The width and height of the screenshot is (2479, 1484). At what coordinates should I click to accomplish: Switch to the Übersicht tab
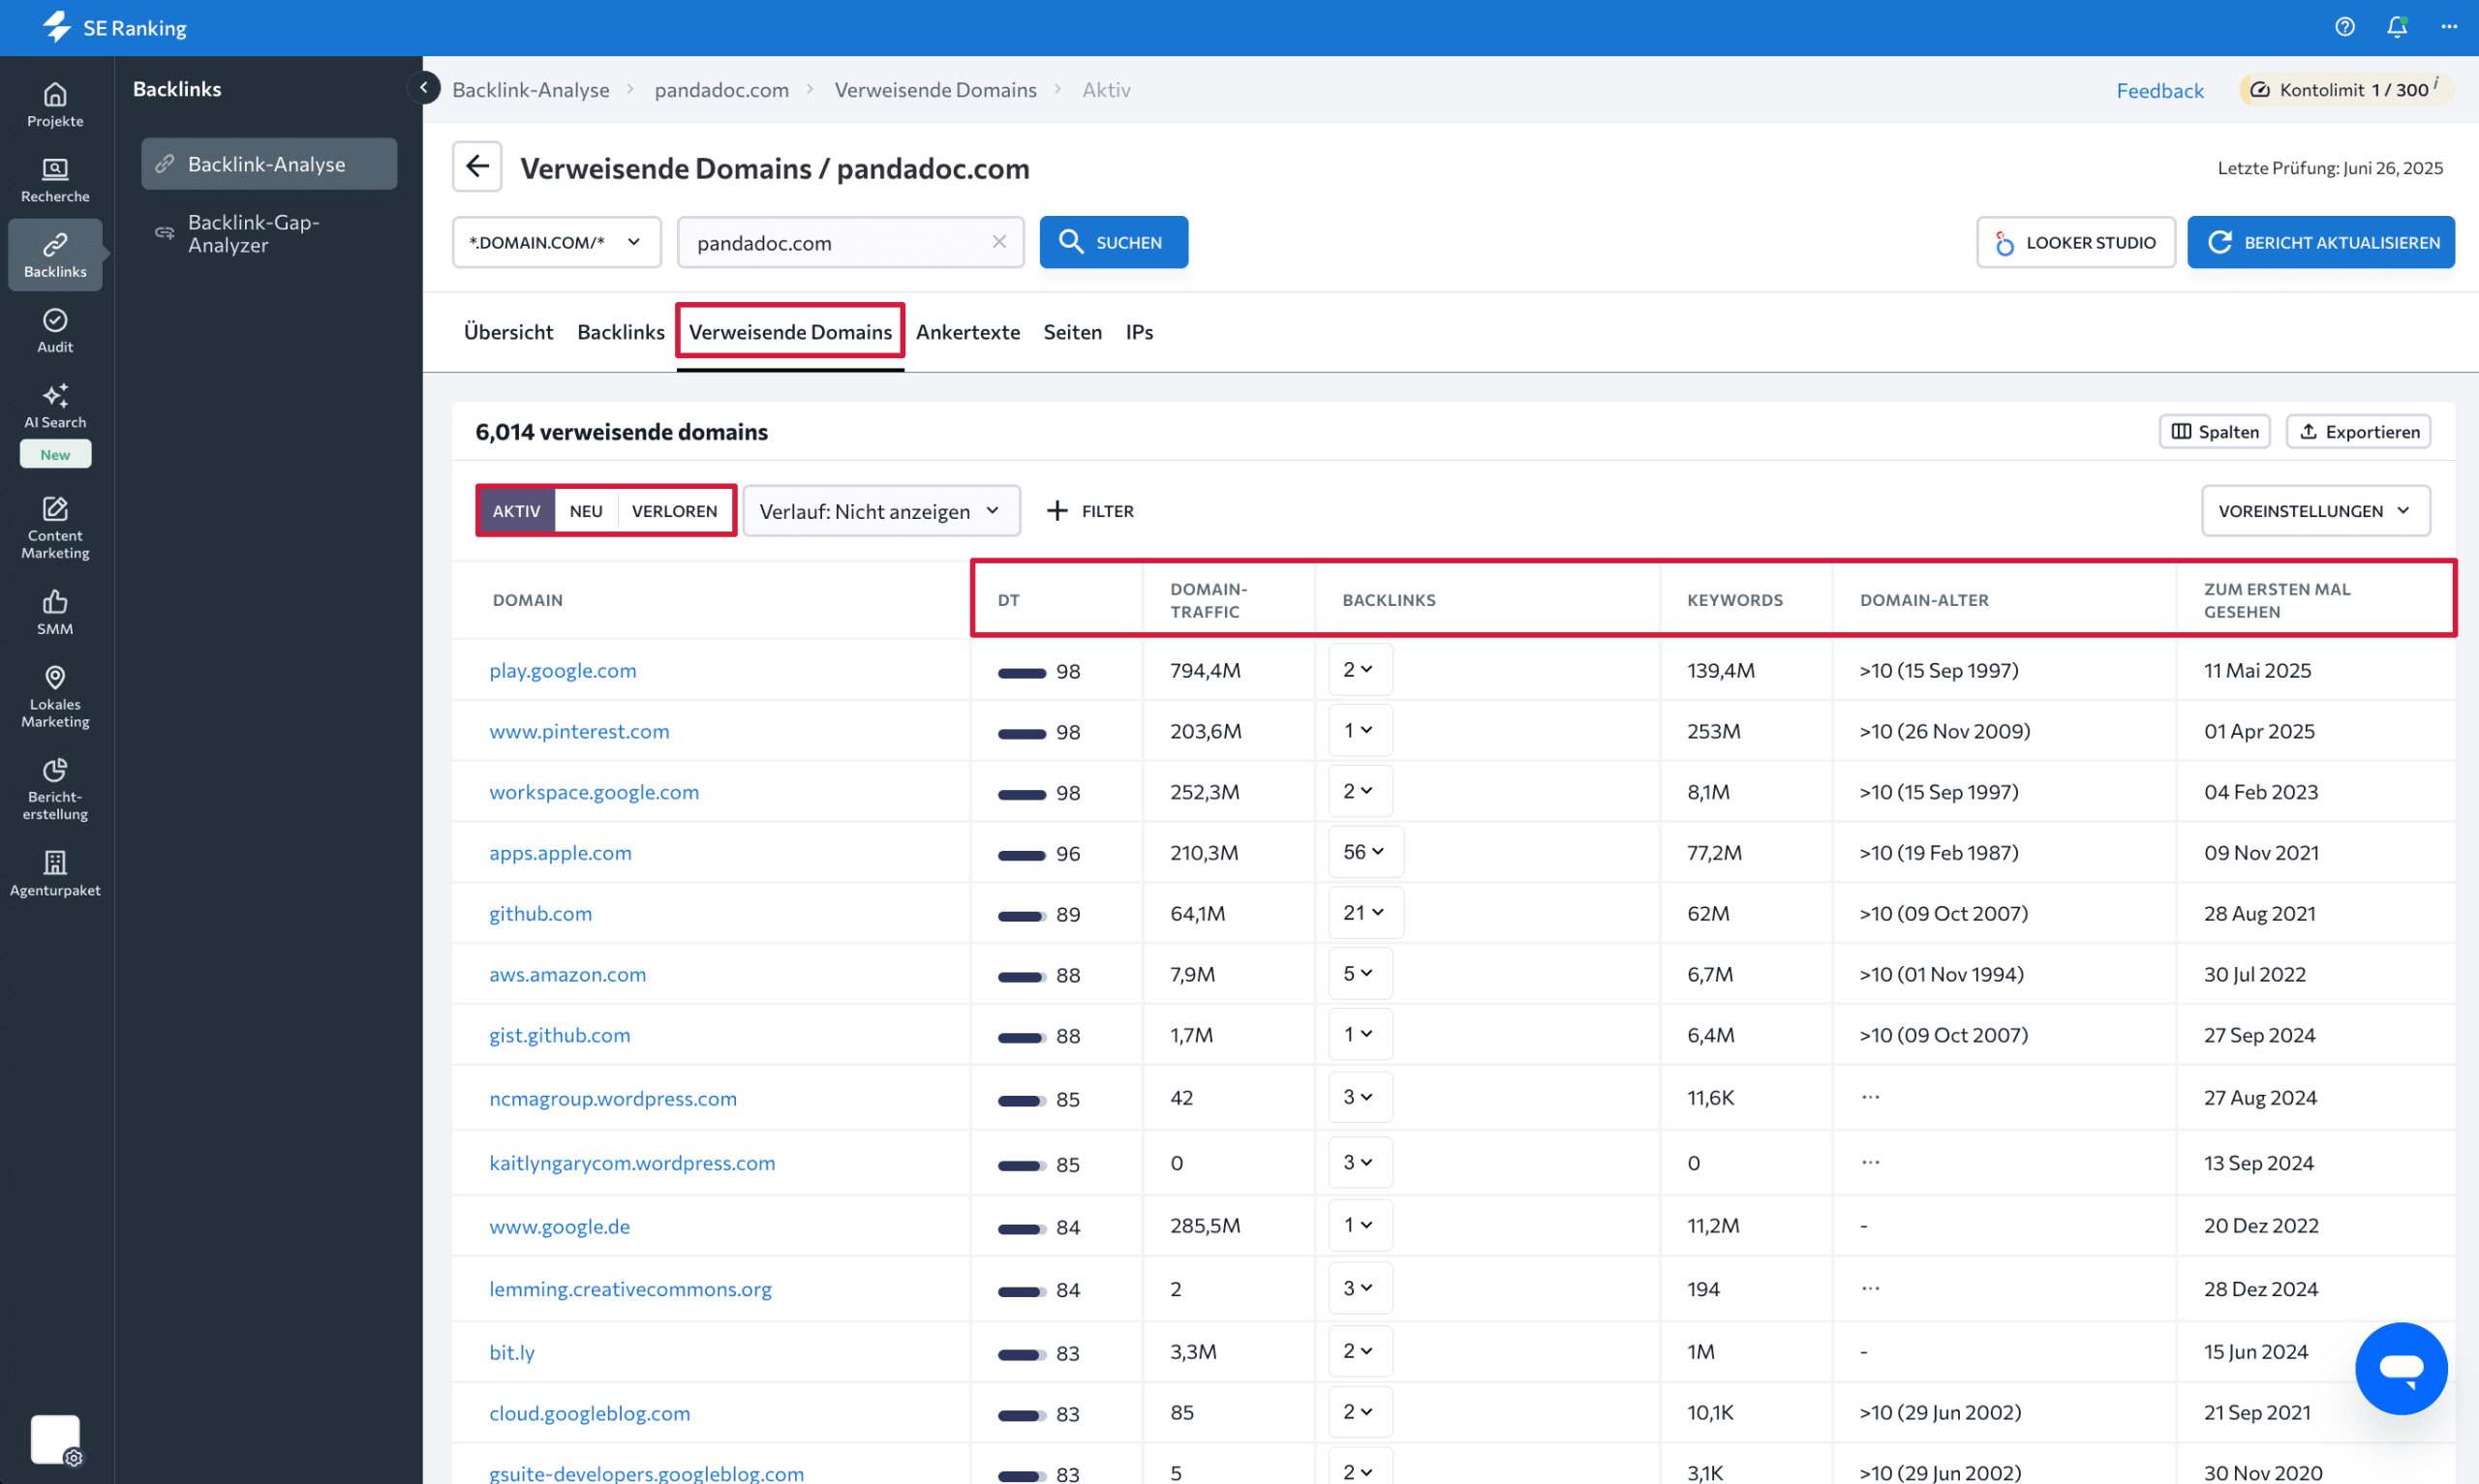pyautogui.click(x=508, y=332)
